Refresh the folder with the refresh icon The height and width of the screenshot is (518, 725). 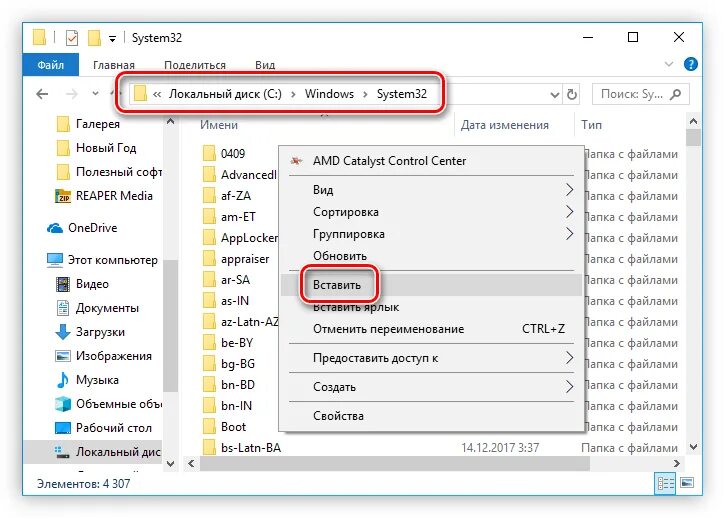tap(572, 95)
